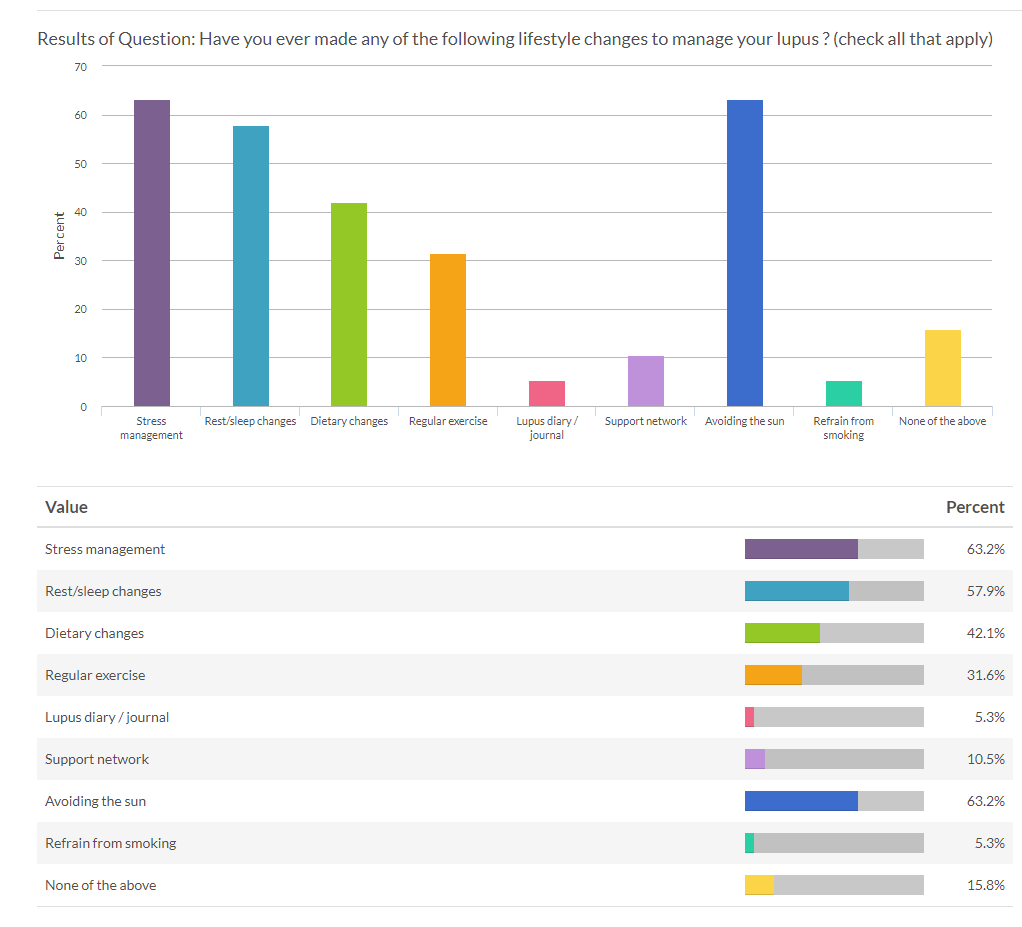
Task: Click the Dietary changes progress bar in table
Action: tap(833, 633)
